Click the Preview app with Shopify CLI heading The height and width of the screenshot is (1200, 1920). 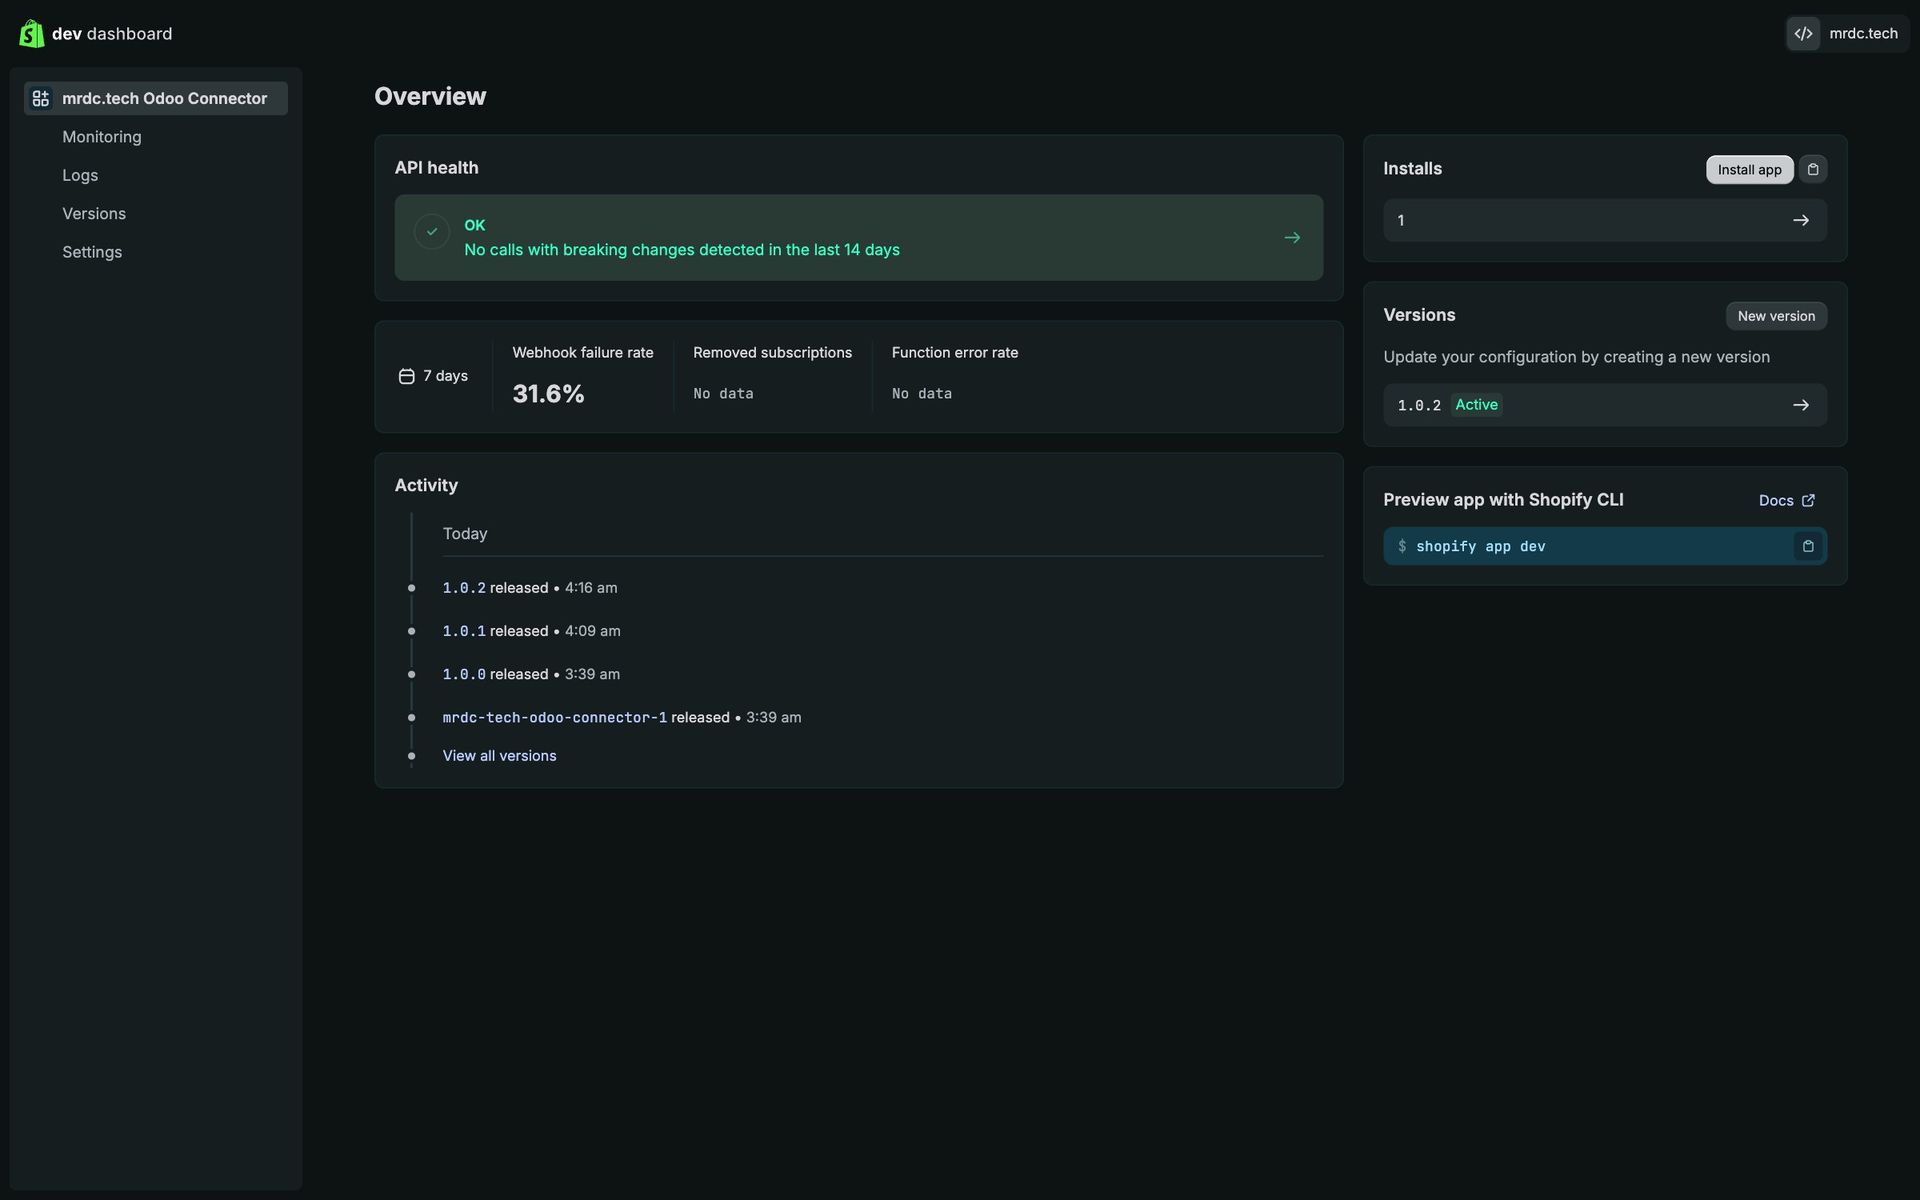point(1503,500)
